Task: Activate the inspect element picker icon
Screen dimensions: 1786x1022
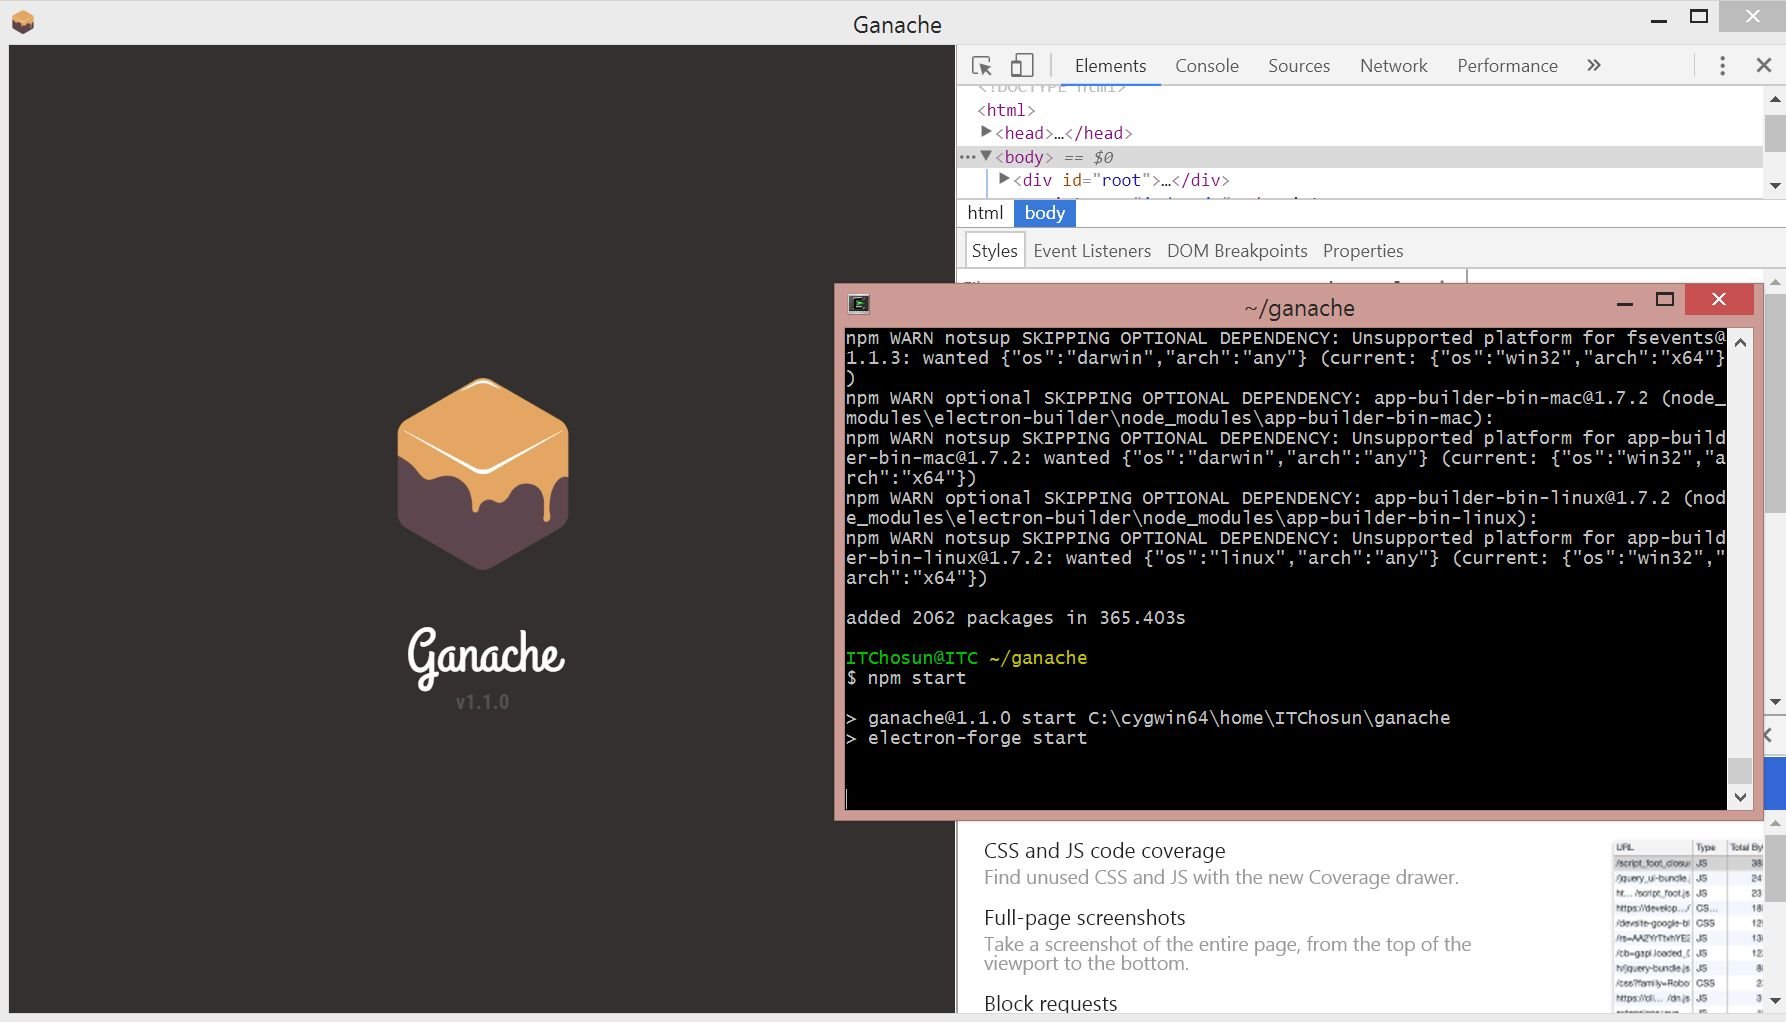Action: [981, 66]
